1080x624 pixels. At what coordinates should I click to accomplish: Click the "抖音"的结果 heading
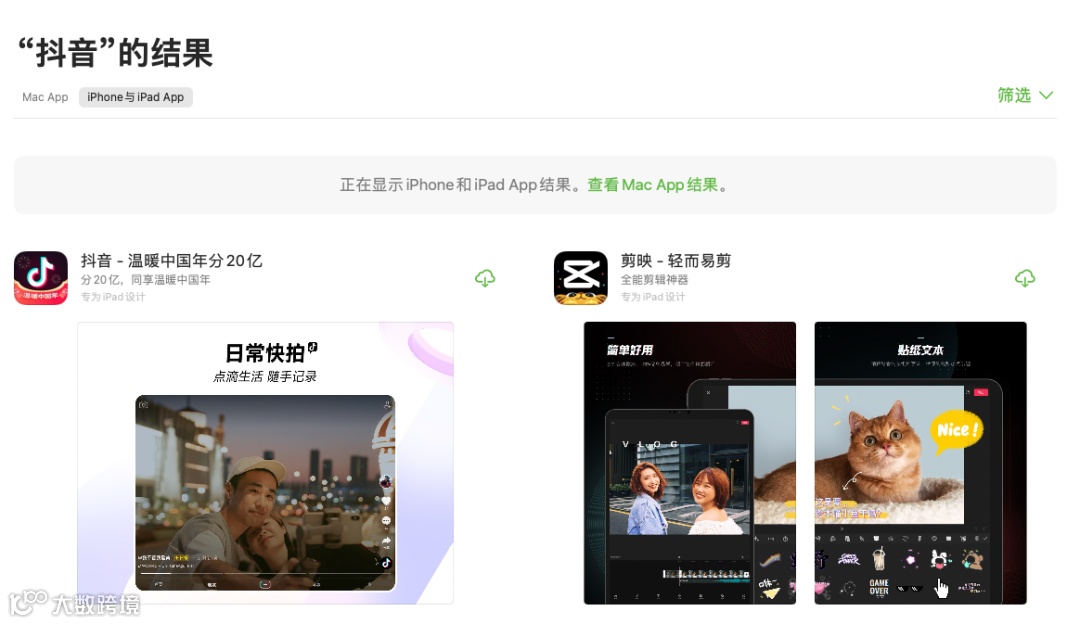point(115,52)
